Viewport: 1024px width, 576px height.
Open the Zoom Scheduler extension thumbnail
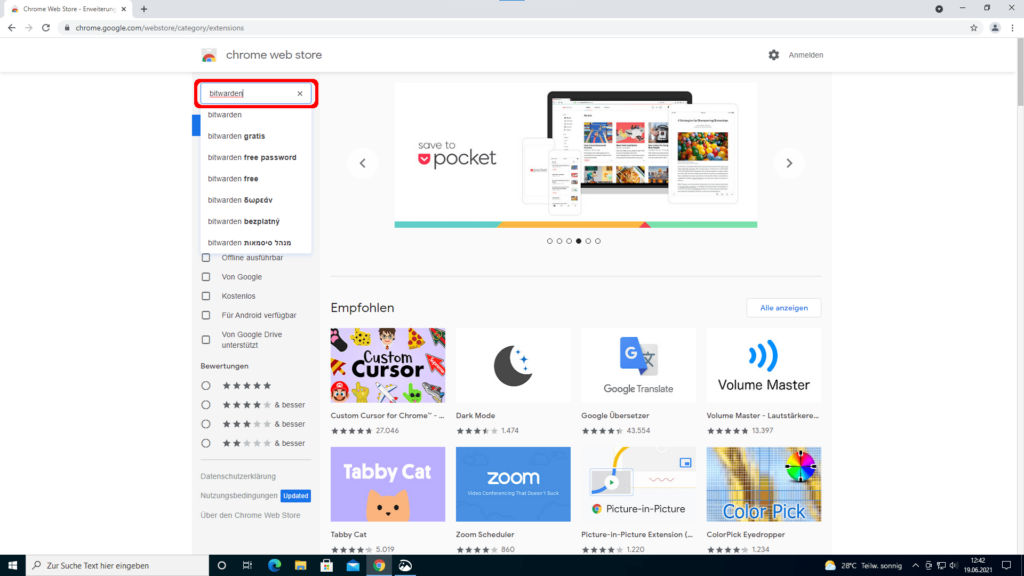513,484
